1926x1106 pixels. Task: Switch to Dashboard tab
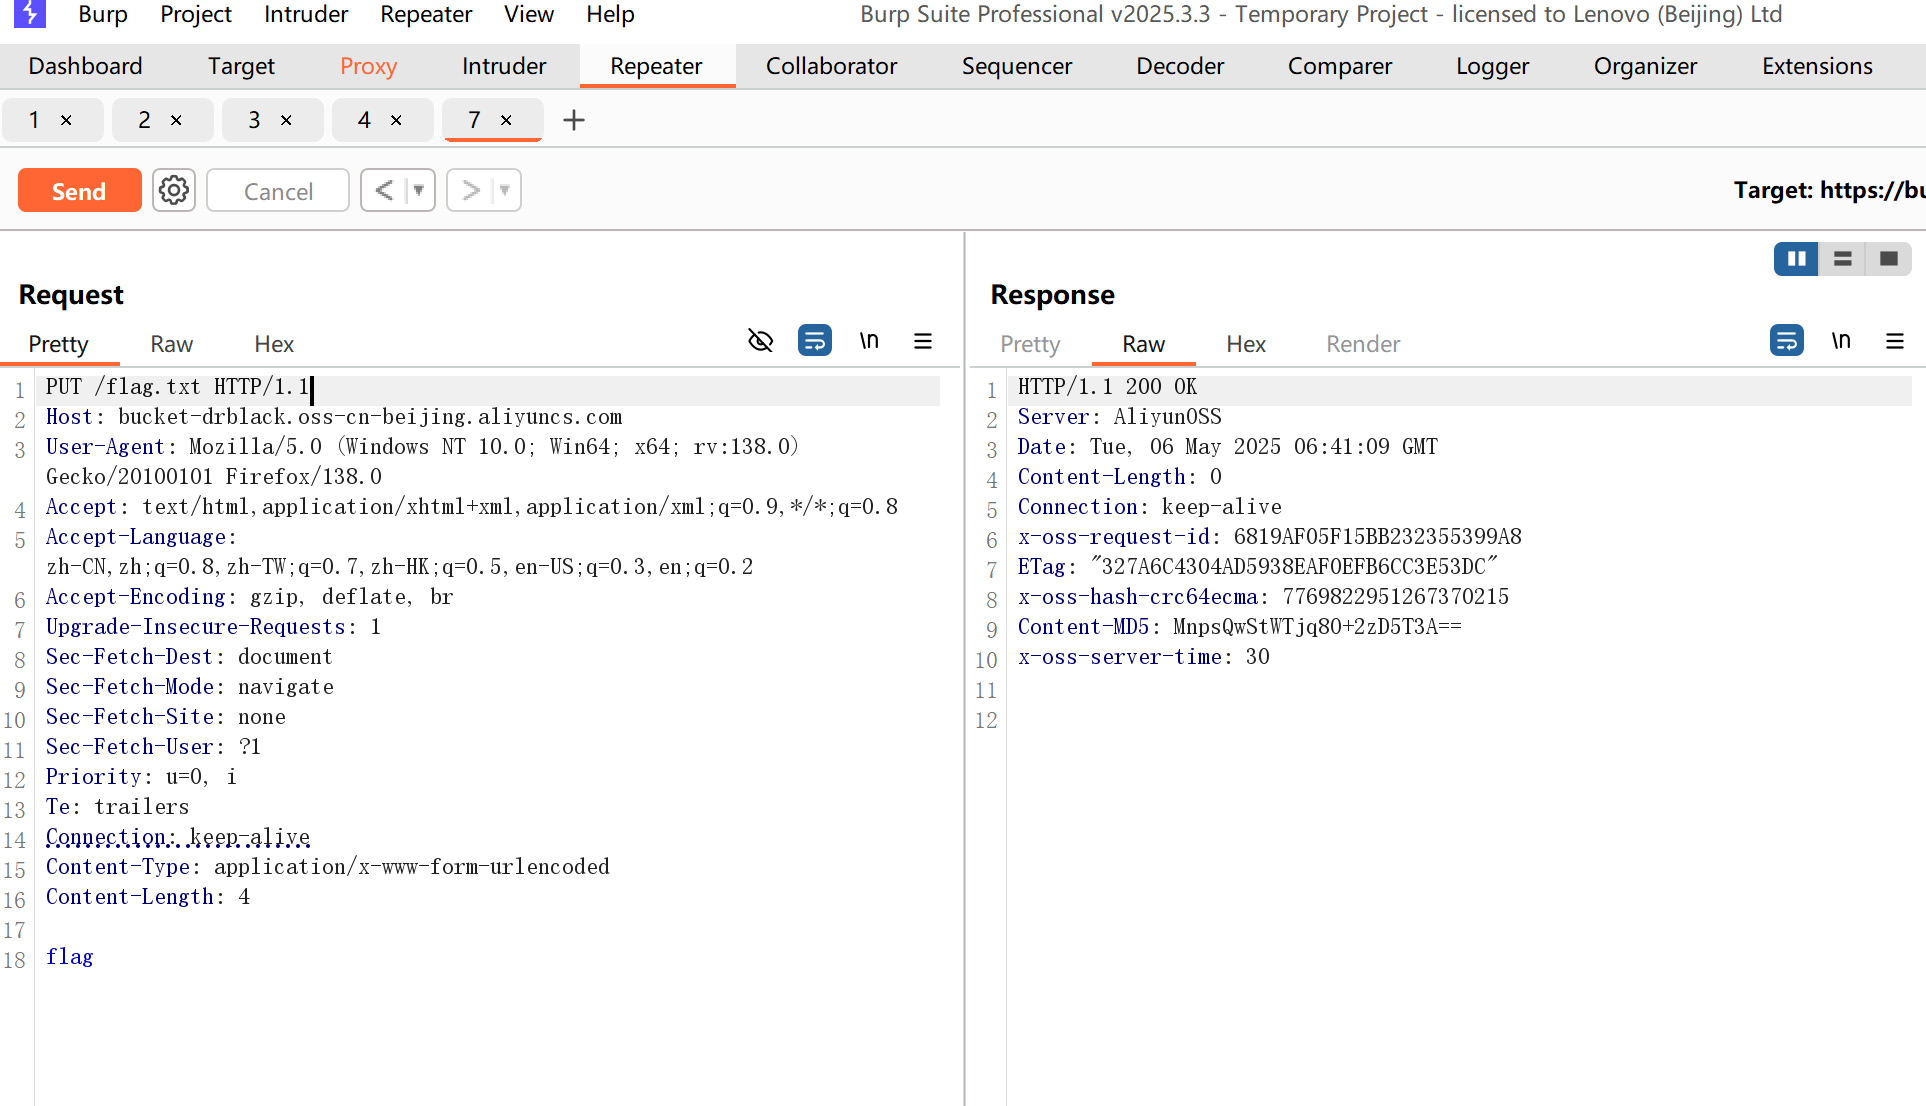coord(85,66)
